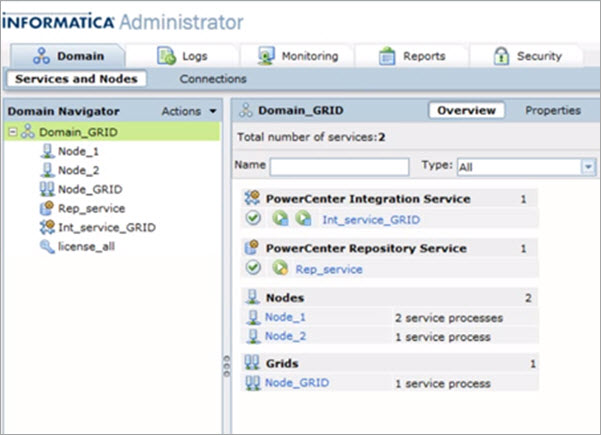Image resolution: width=601 pixels, height=435 pixels.
Task: Click the Nodes section header icon
Action: pyautogui.click(x=252, y=297)
